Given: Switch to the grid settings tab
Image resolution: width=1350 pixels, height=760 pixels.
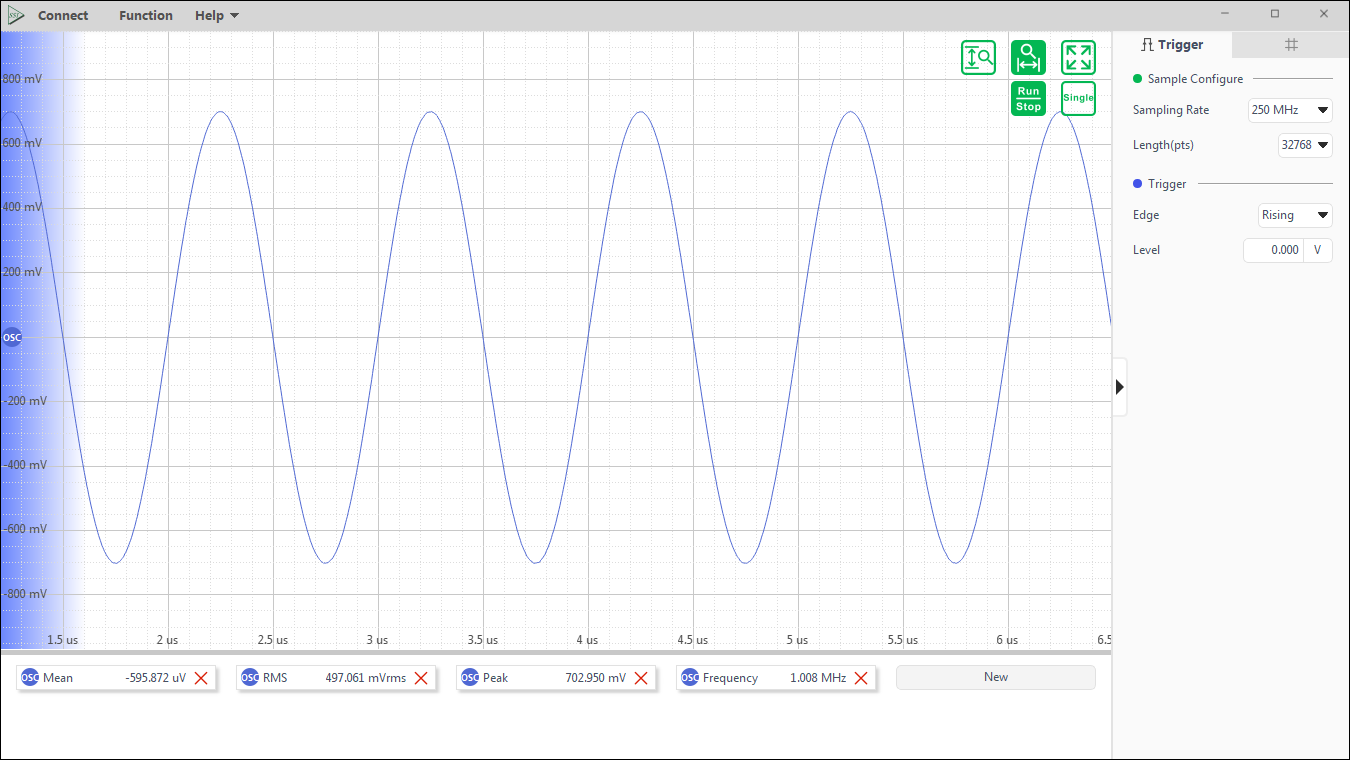Looking at the screenshot, I should [1291, 45].
